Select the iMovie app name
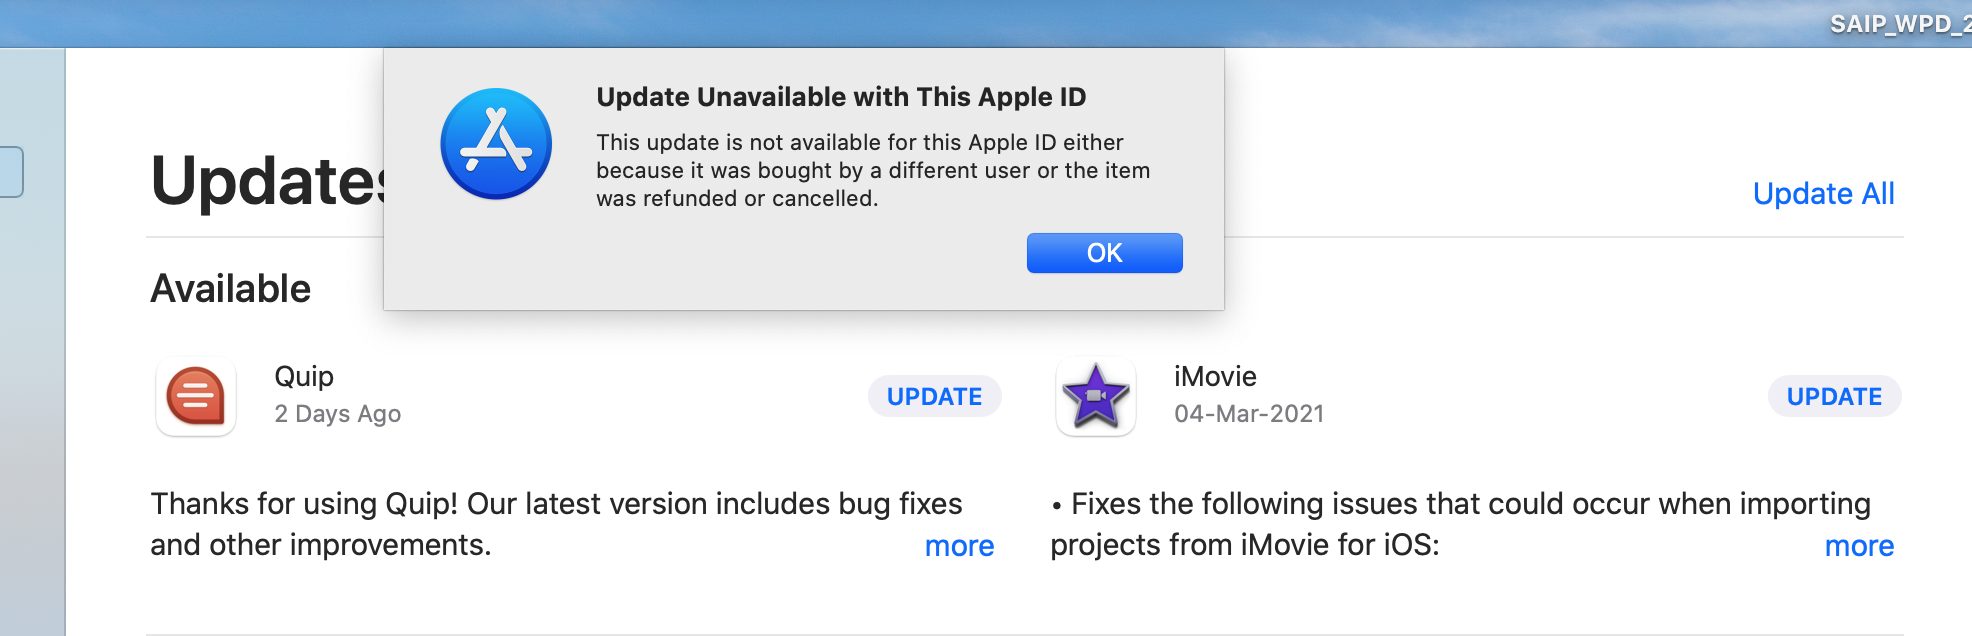The height and width of the screenshot is (636, 1972). click(1215, 376)
